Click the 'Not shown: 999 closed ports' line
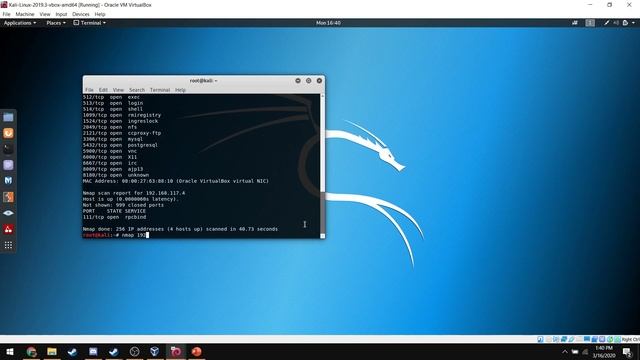 (x=123, y=205)
